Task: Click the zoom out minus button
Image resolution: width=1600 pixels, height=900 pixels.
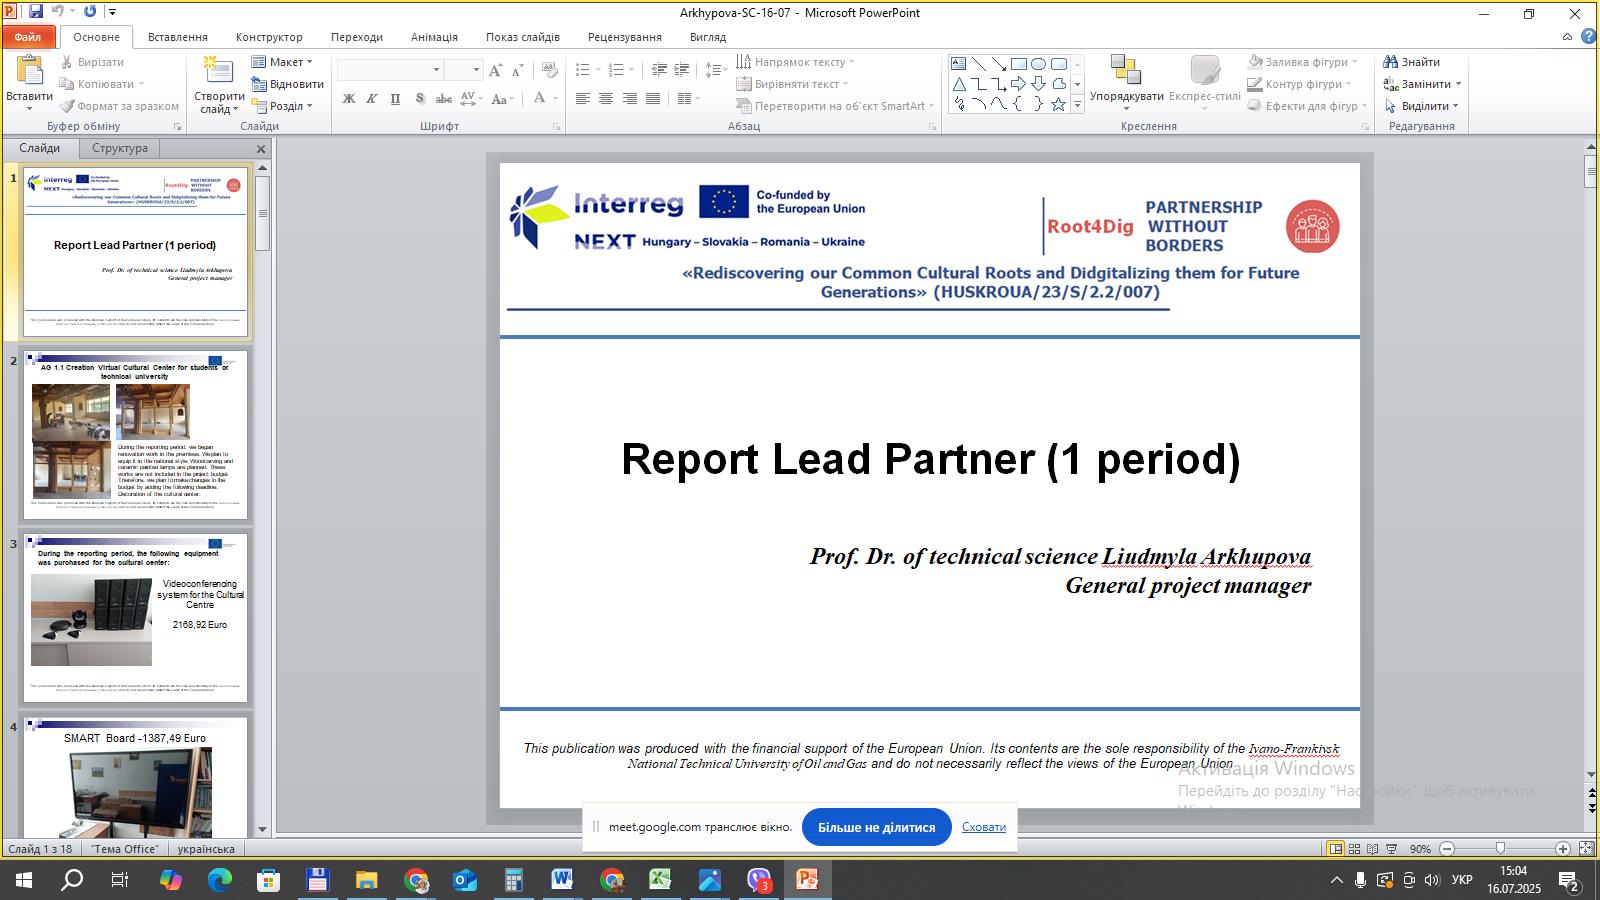Action: pyautogui.click(x=1447, y=849)
